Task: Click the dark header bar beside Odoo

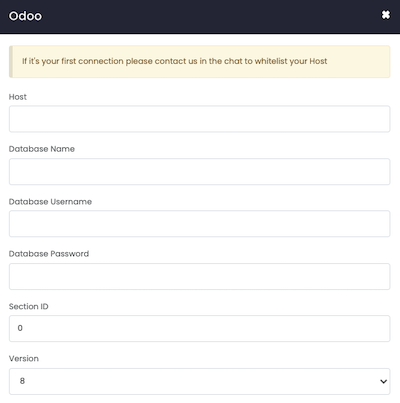Action: pos(210,16)
